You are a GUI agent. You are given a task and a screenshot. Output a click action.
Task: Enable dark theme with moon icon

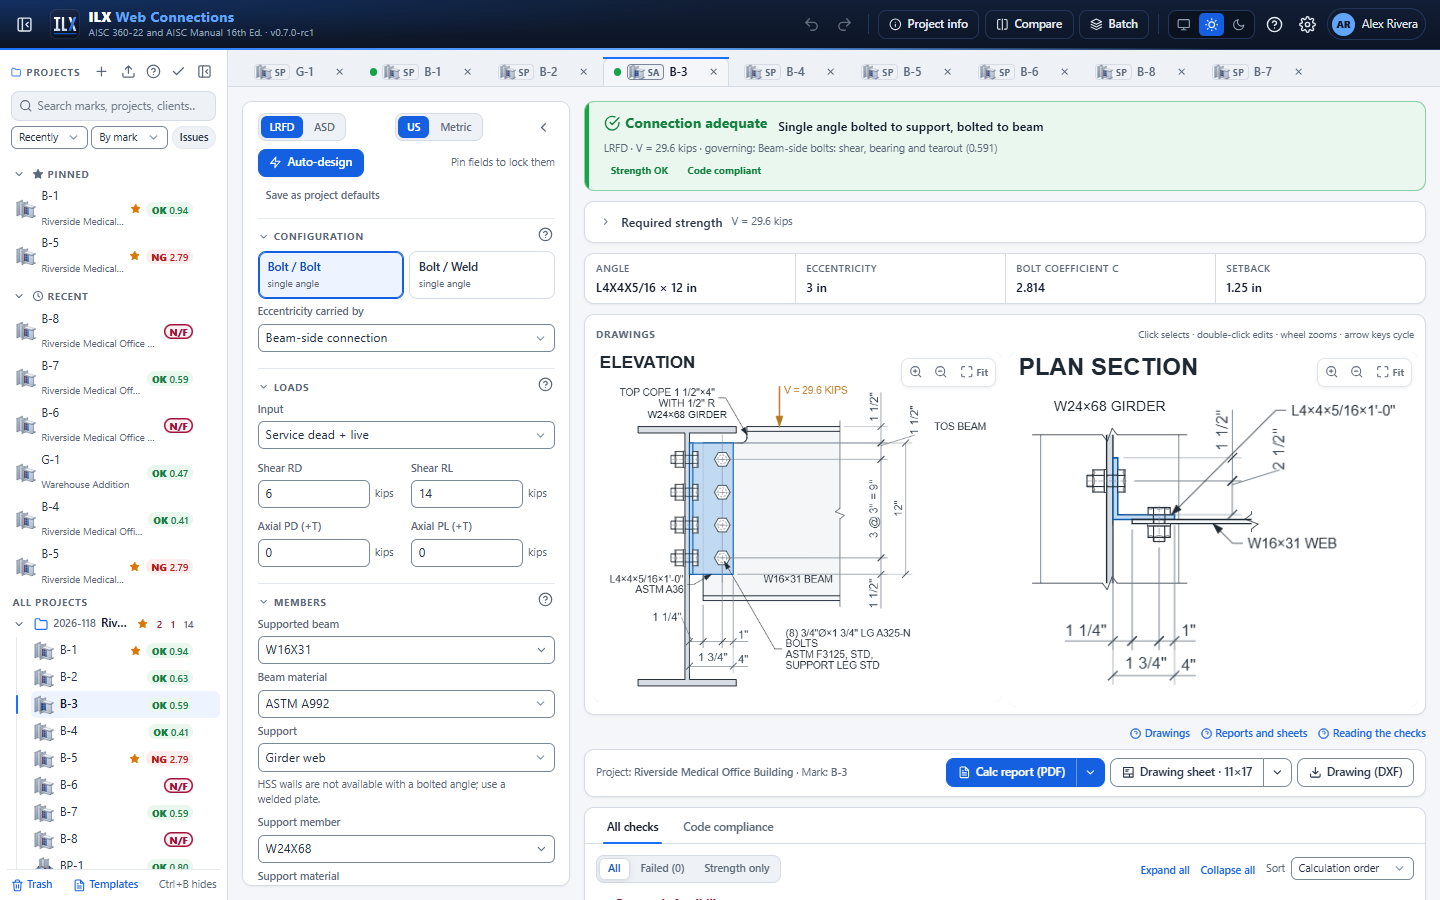[x=1239, y=24]
